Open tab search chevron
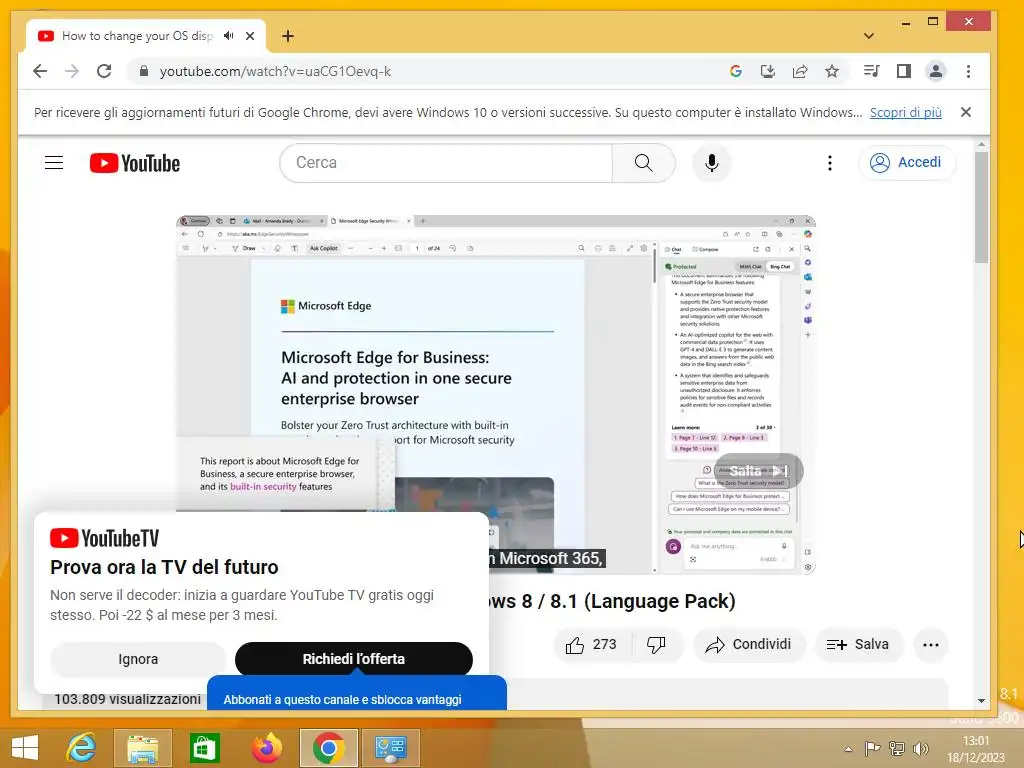 coord(869,36)
